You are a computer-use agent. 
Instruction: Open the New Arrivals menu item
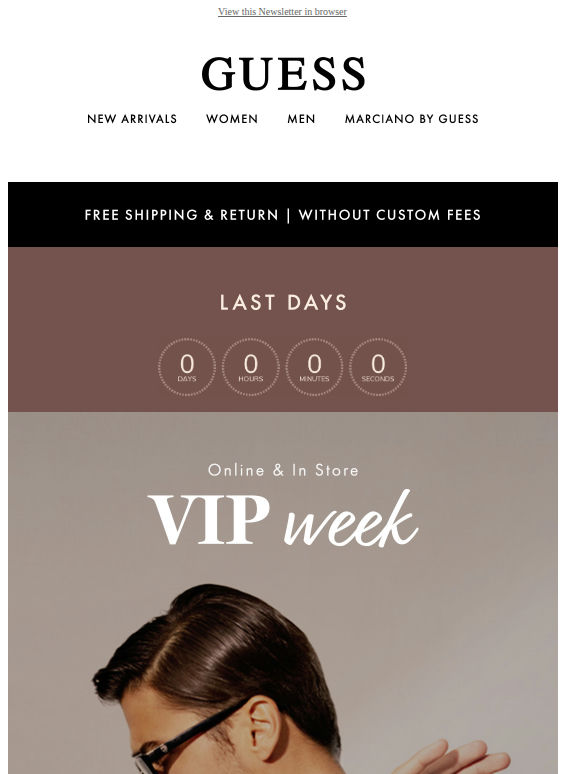(x=132, y=119)
